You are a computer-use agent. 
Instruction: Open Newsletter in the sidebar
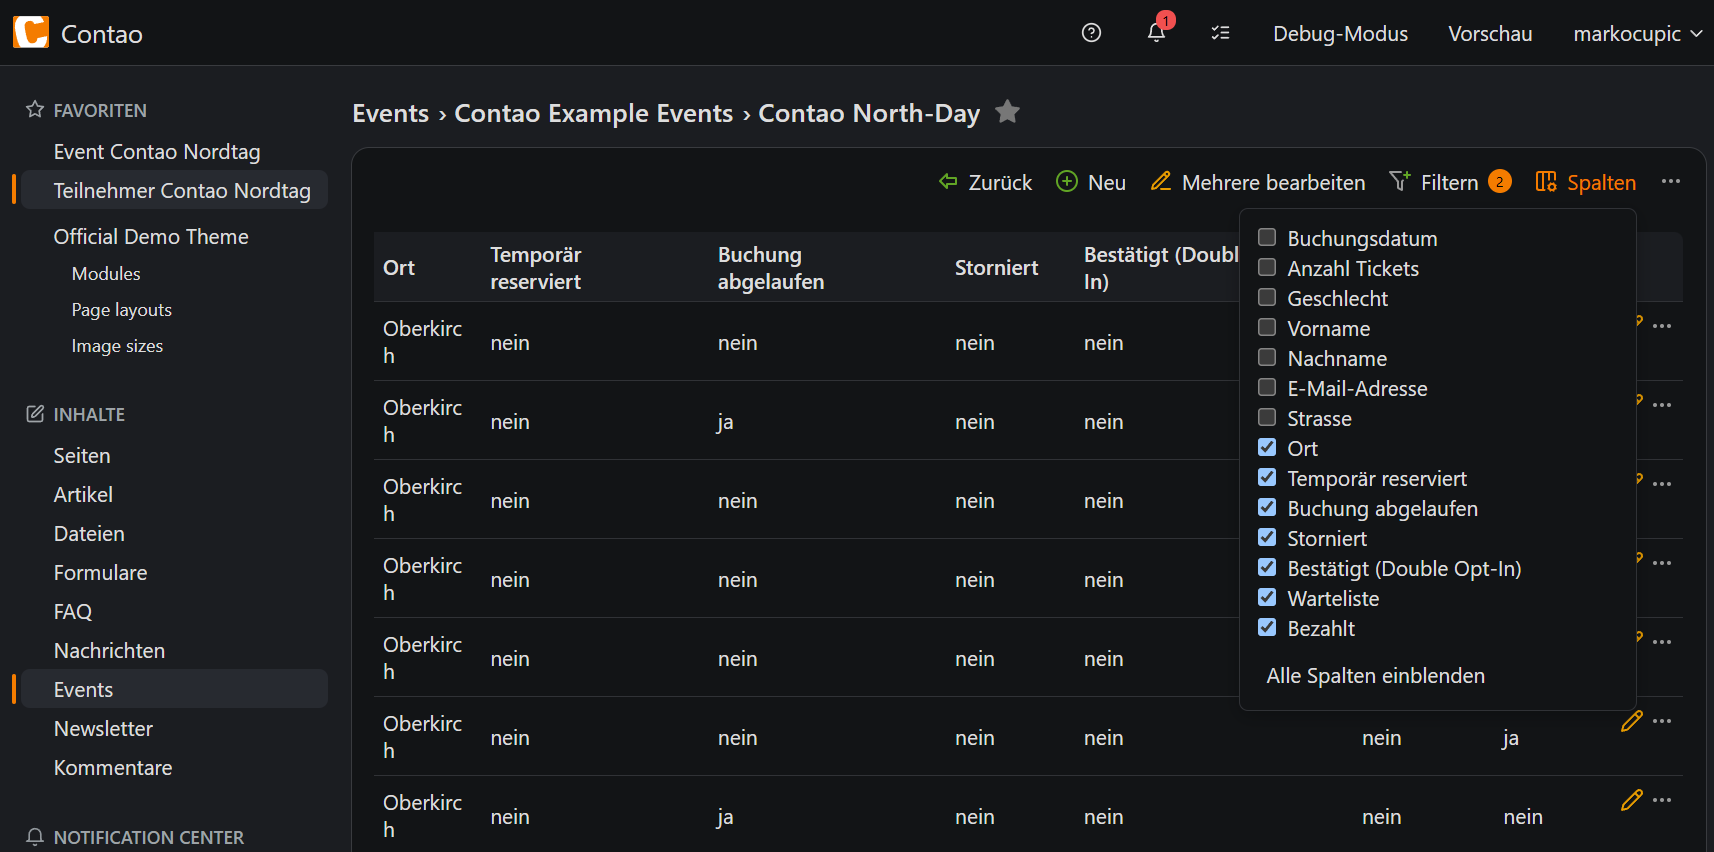pos(103,728)
